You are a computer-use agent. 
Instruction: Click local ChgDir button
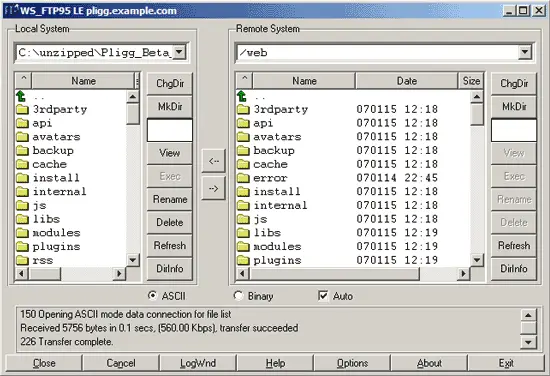coord(170,83)
